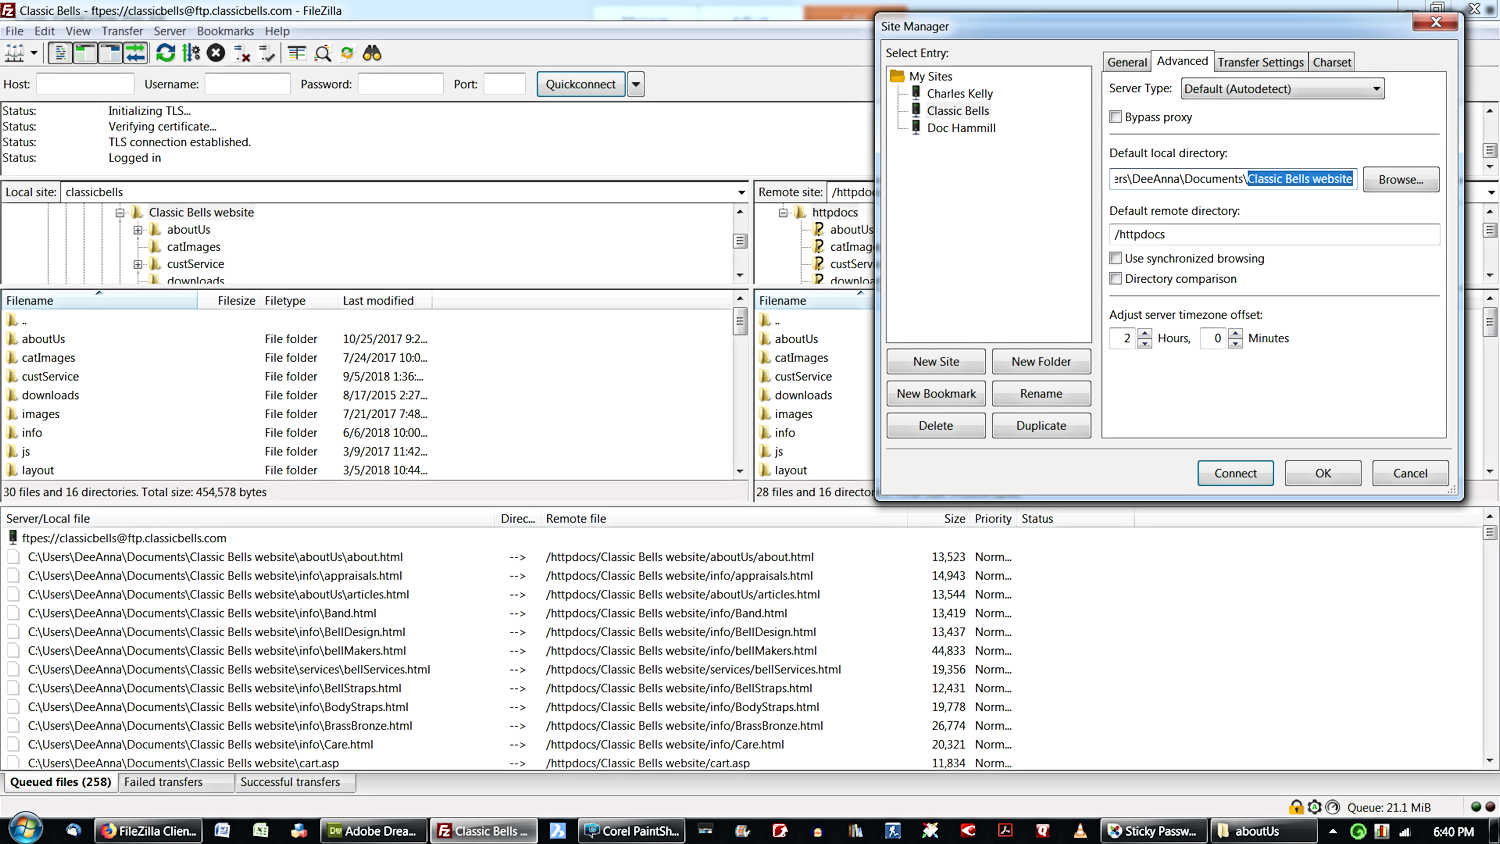This screenshot has height=844, width=1500.
Task: Click the padlock encryption icon in status bar
Action: click(1296, 807)
